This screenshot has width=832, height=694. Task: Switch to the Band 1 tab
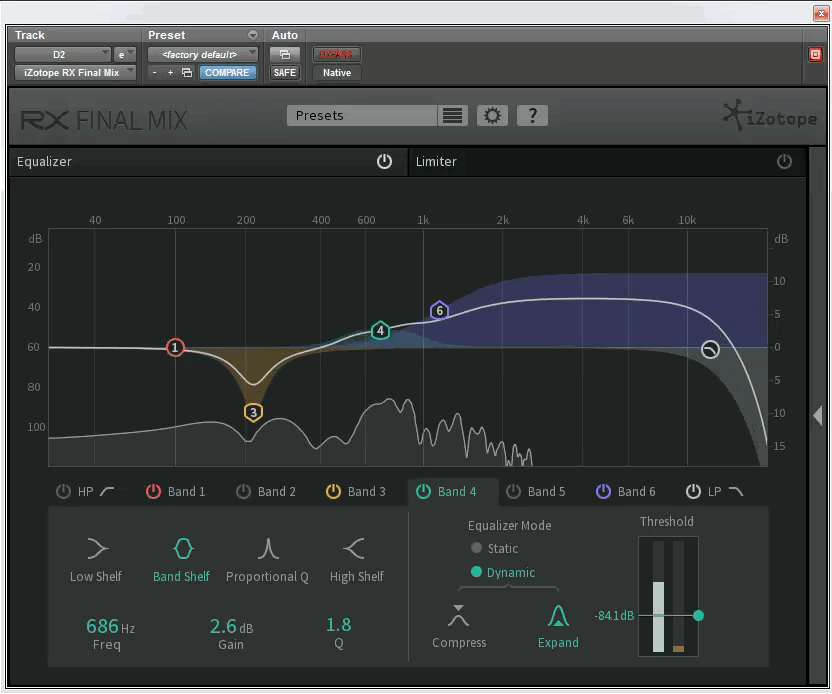(x=186, y=492)
